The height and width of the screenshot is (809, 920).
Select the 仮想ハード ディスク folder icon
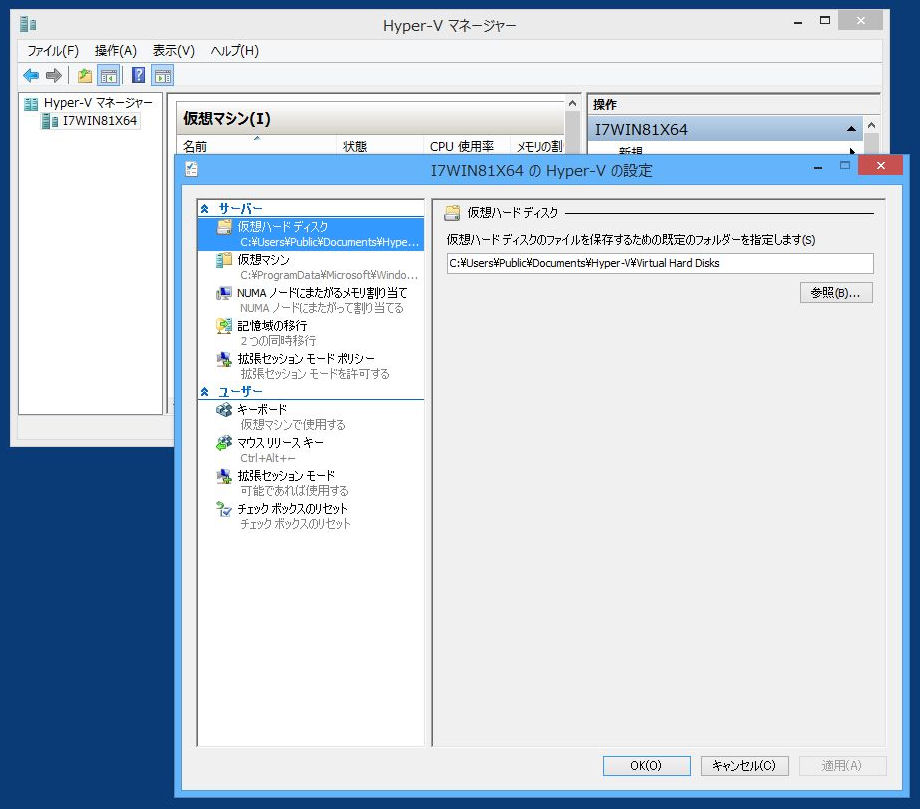[x=224, y=227]
